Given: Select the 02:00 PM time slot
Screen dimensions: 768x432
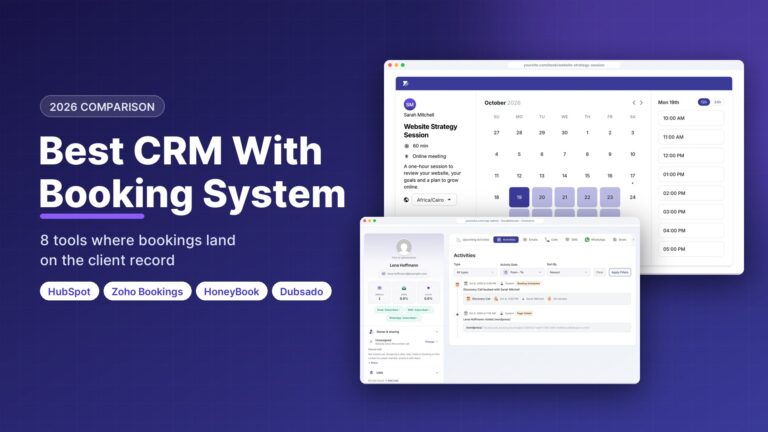Looking at the screenshot, I should (x=690, y=193).
